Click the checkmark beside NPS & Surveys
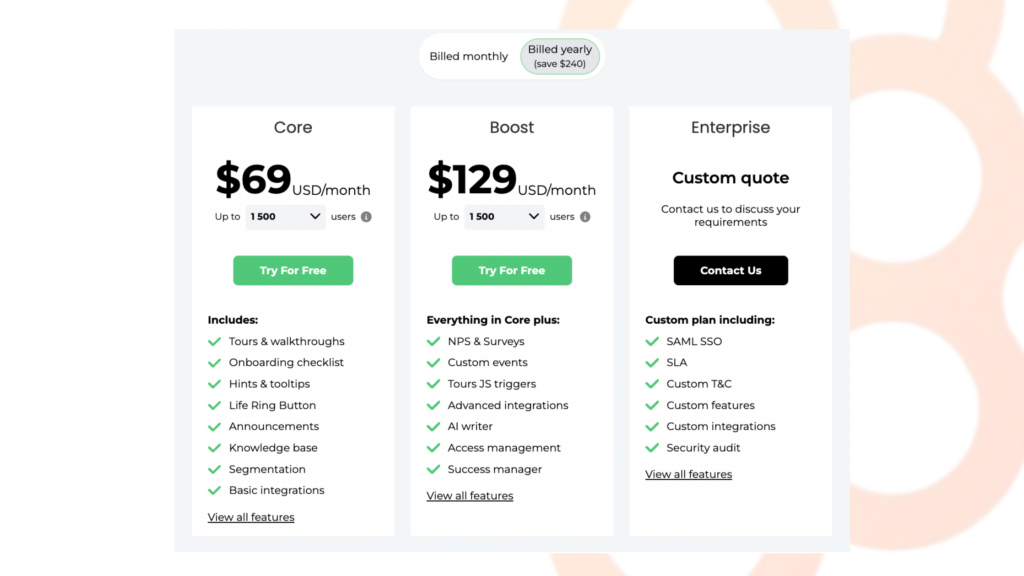 (434, 341)
